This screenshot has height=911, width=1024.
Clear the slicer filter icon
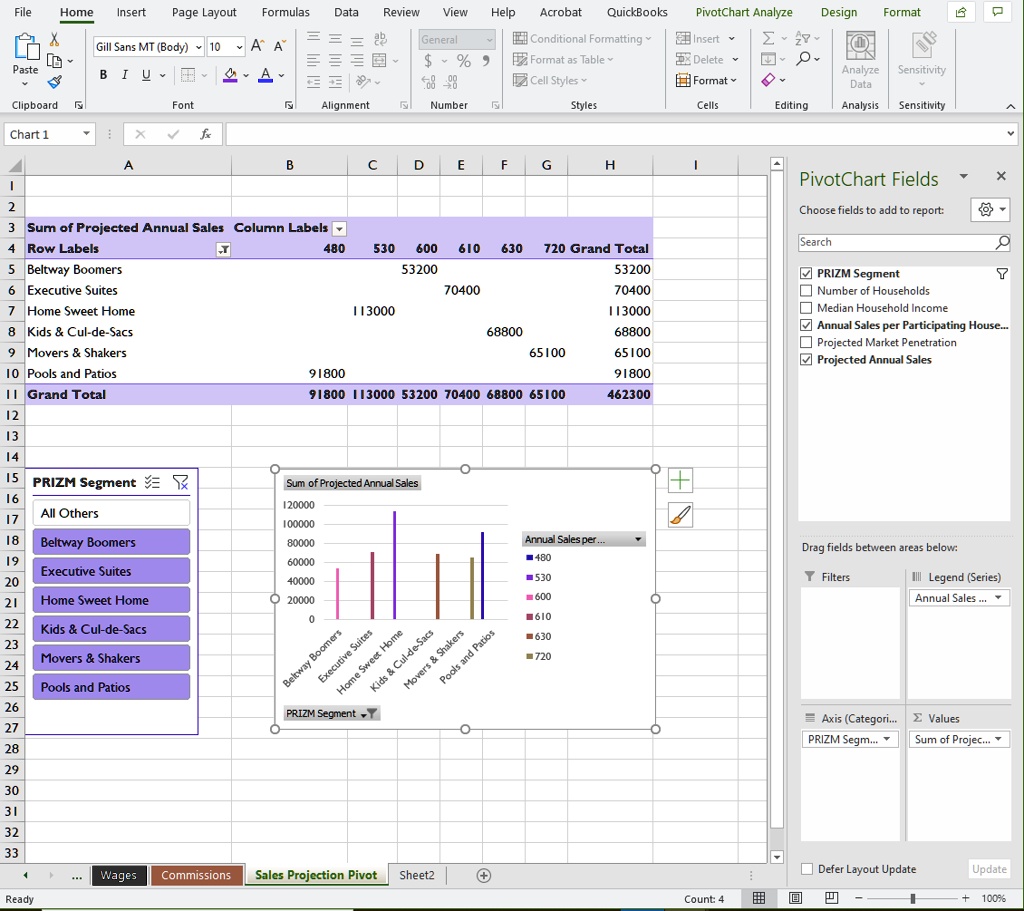tap(181, 482)
